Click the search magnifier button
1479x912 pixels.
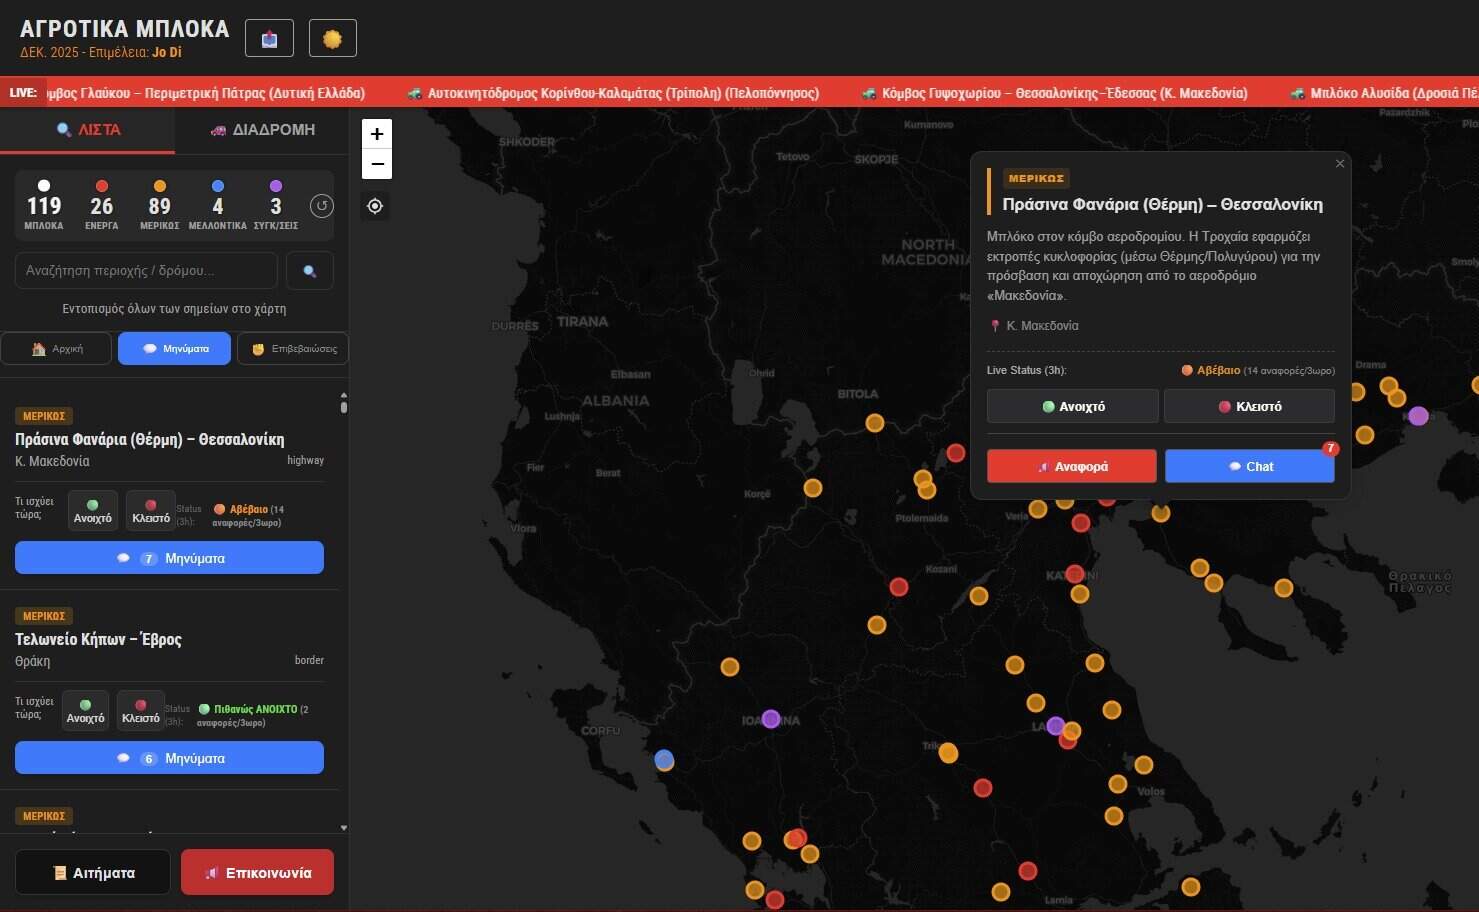[x=310, y=271]
